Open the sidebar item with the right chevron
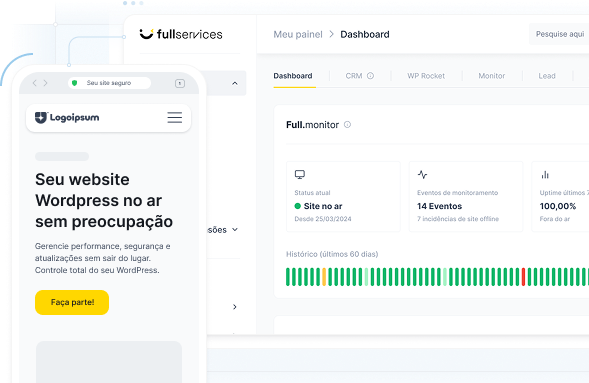 pyautogui.click(x=235, y=307)
